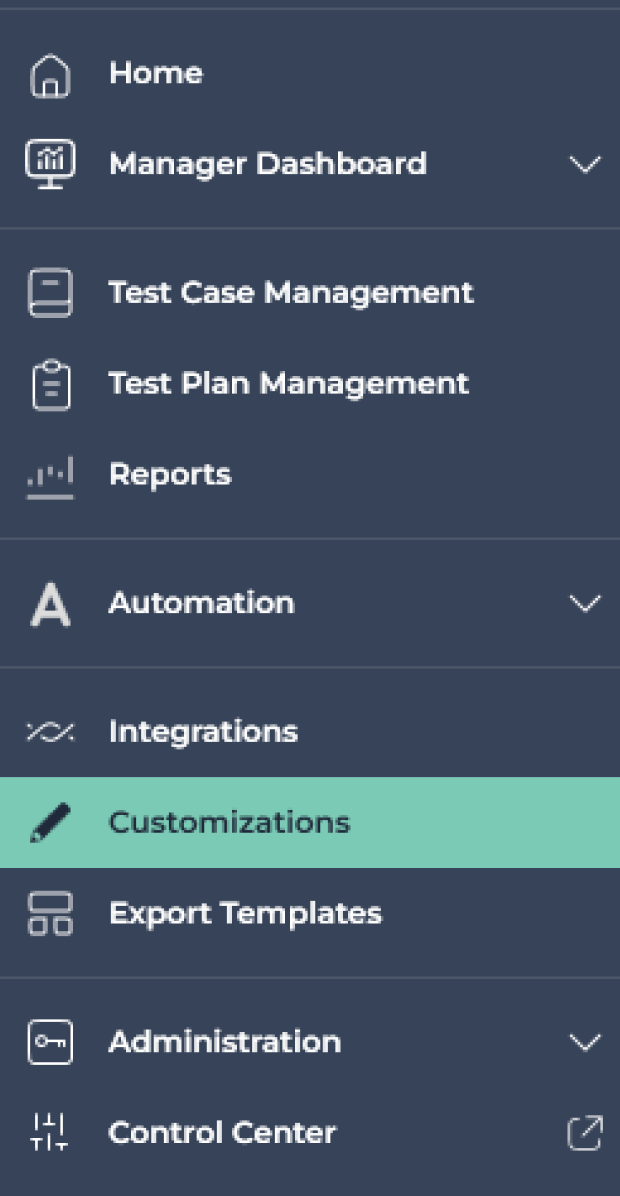Open the Test Case Management menu item
Viewport: 620px width, 1196px height.
(310, 293)
